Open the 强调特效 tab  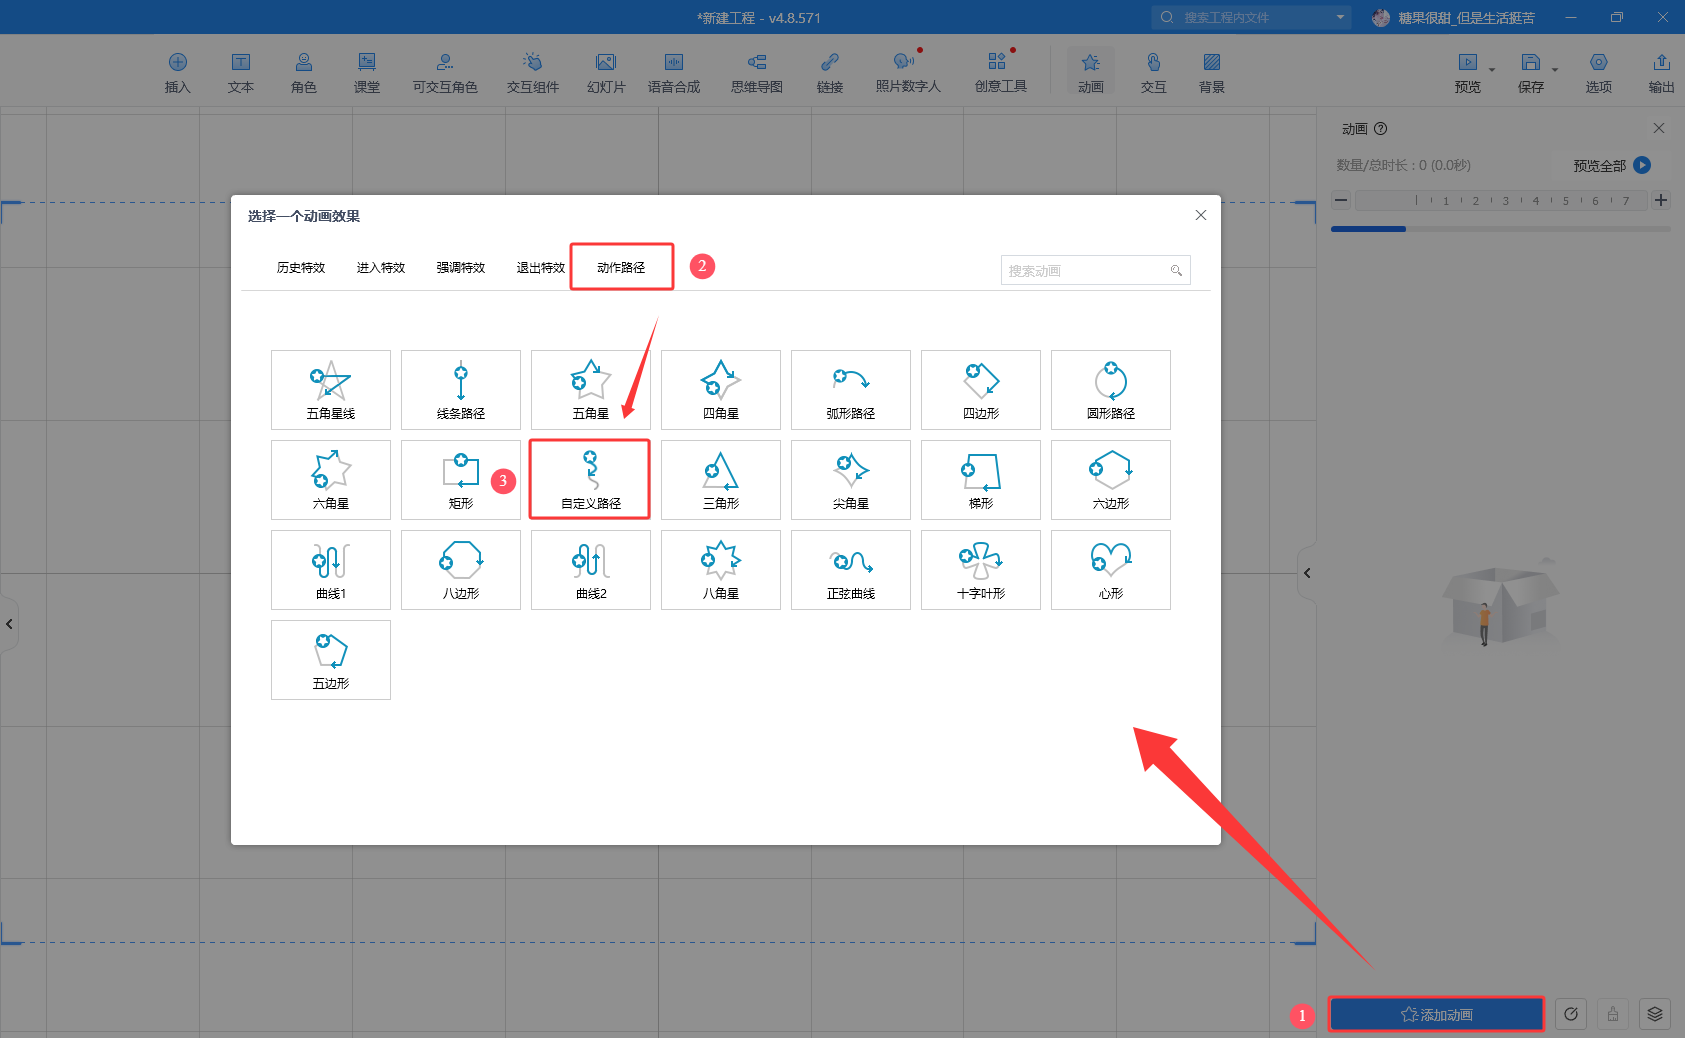pos(461,268)
